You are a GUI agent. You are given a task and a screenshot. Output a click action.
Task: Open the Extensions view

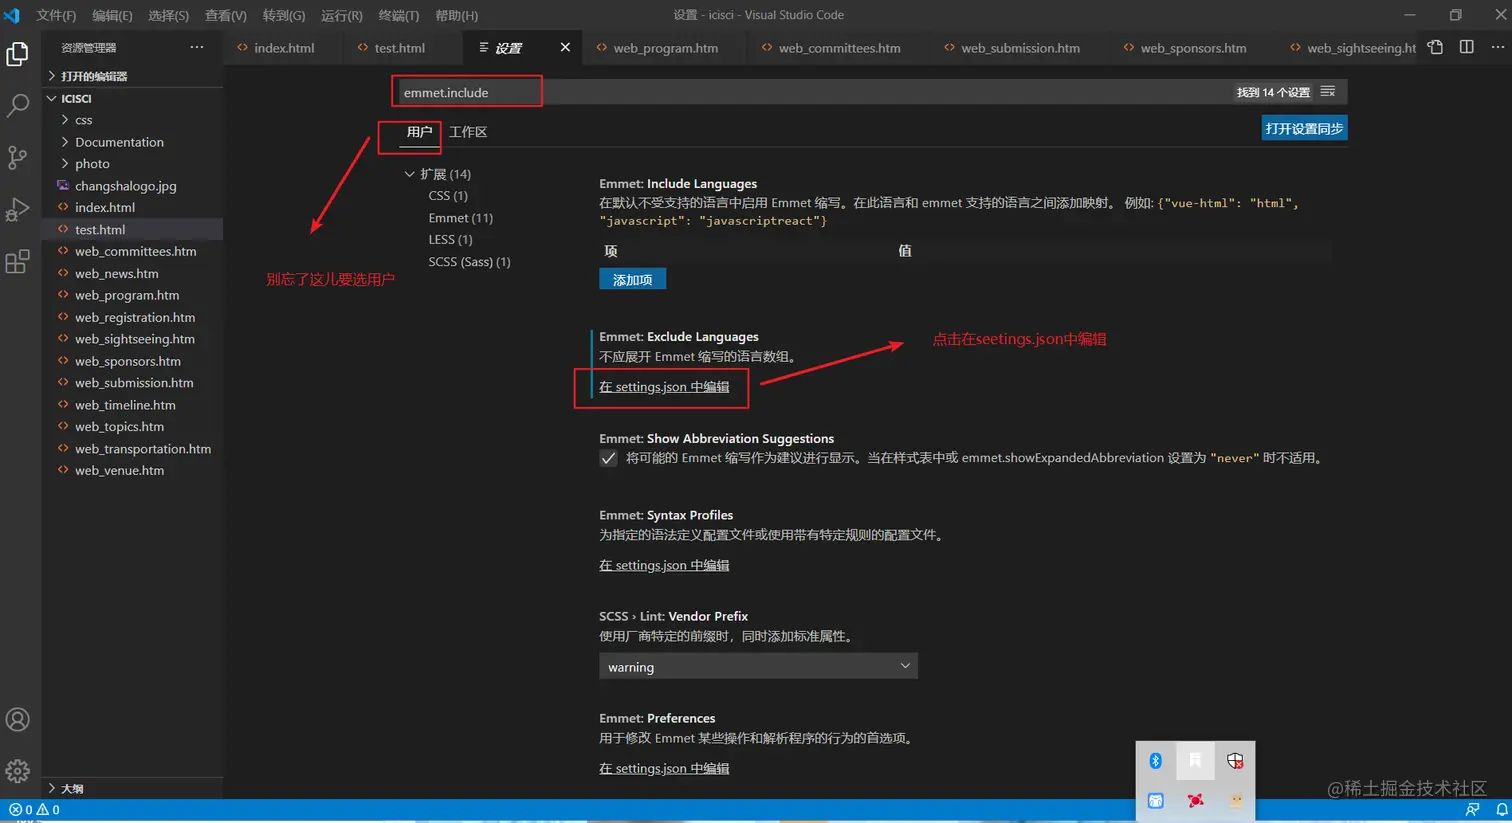pos(17,262)
